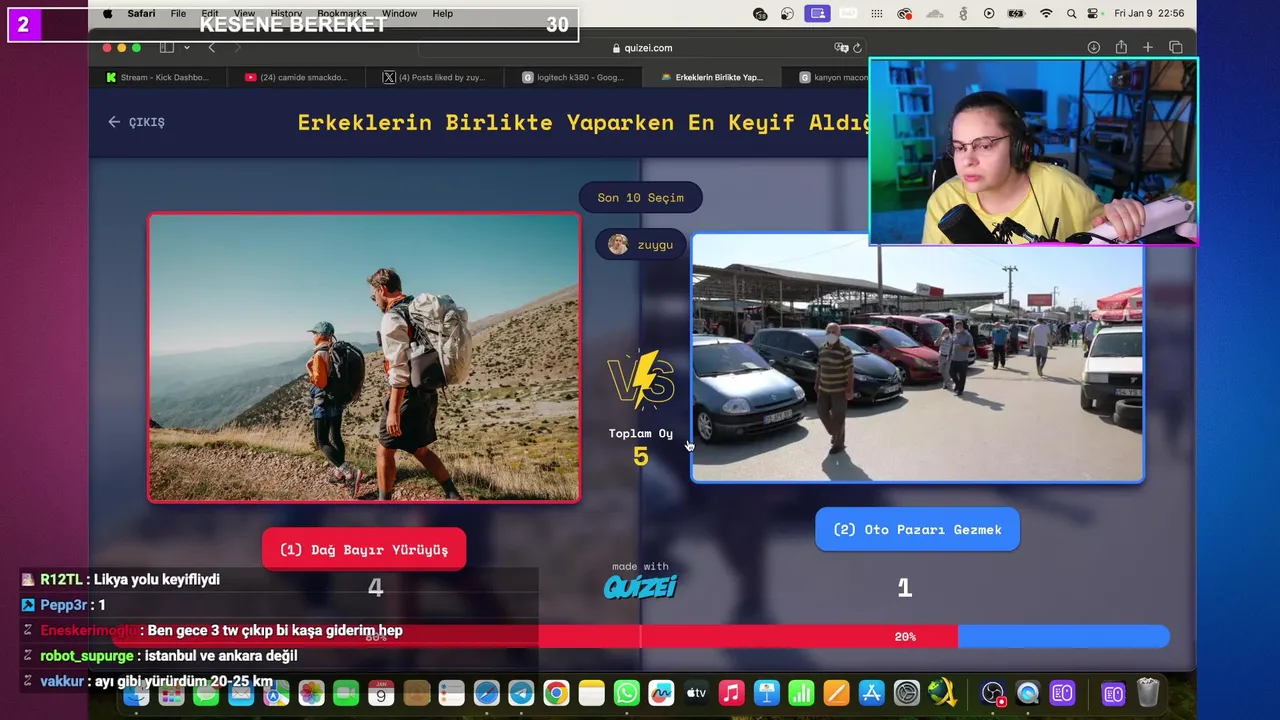1280x720 pixels.
Task: Open the Safari share menu
Action: tap(1121, 48)
